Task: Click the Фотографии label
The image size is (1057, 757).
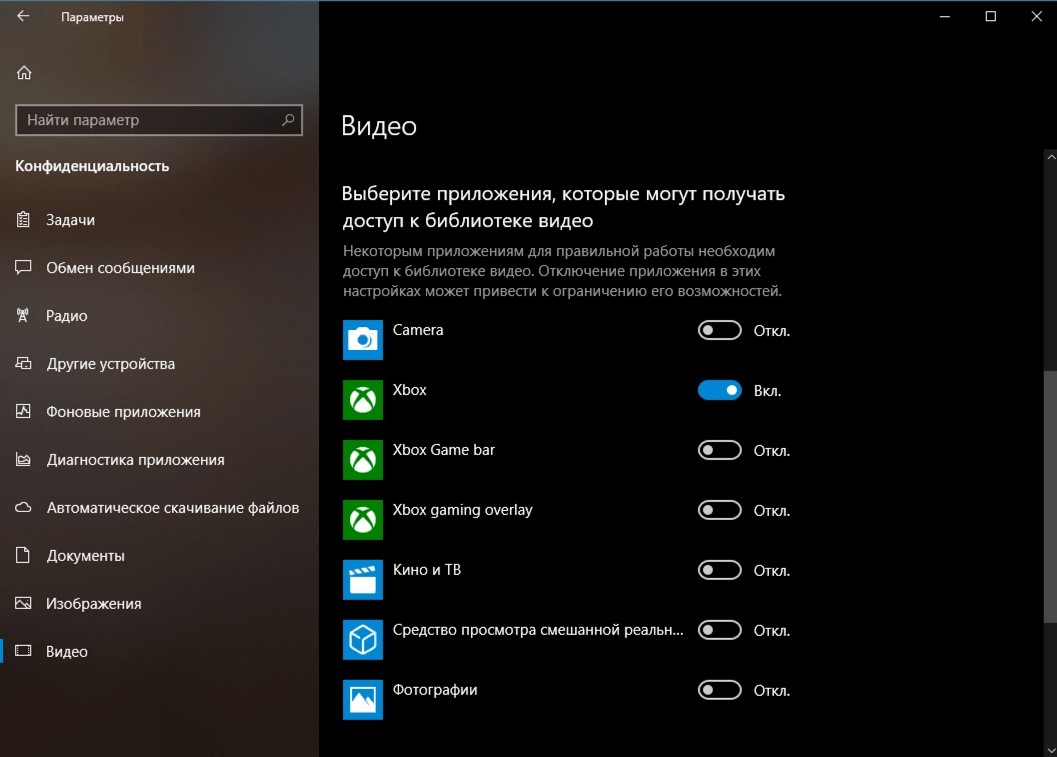Action: point(435,690)
